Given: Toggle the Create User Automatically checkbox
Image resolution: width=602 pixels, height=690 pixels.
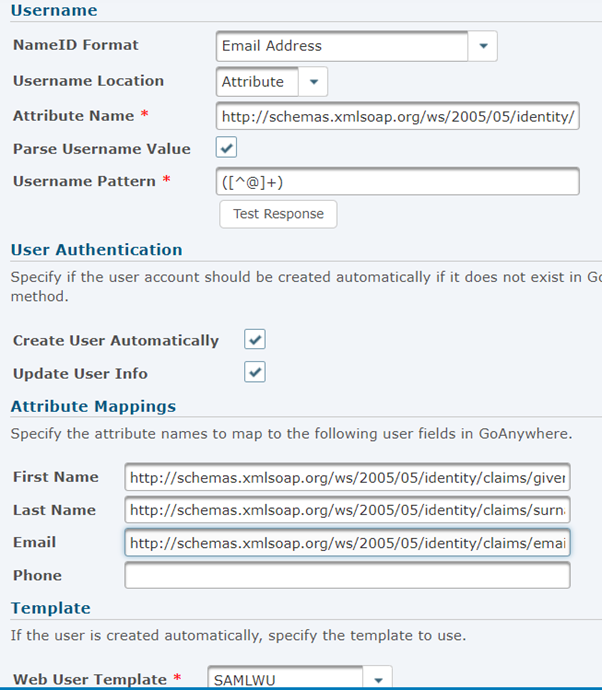Looking at the screenshot, I should (255, 339).
